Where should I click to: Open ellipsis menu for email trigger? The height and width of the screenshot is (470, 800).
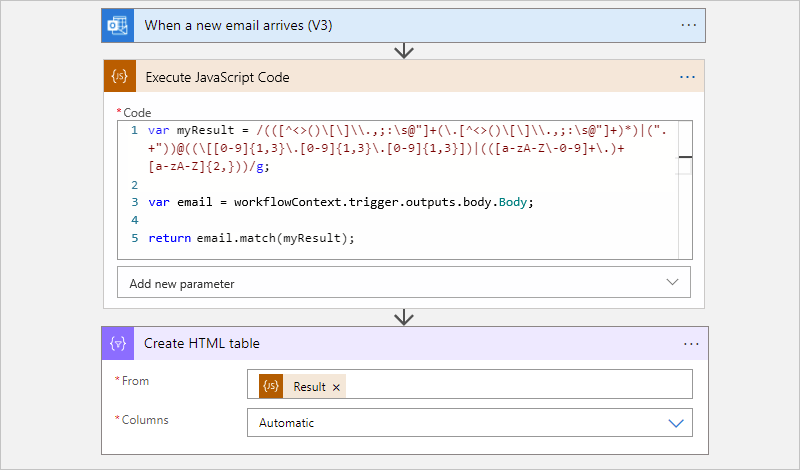[688, 26]
